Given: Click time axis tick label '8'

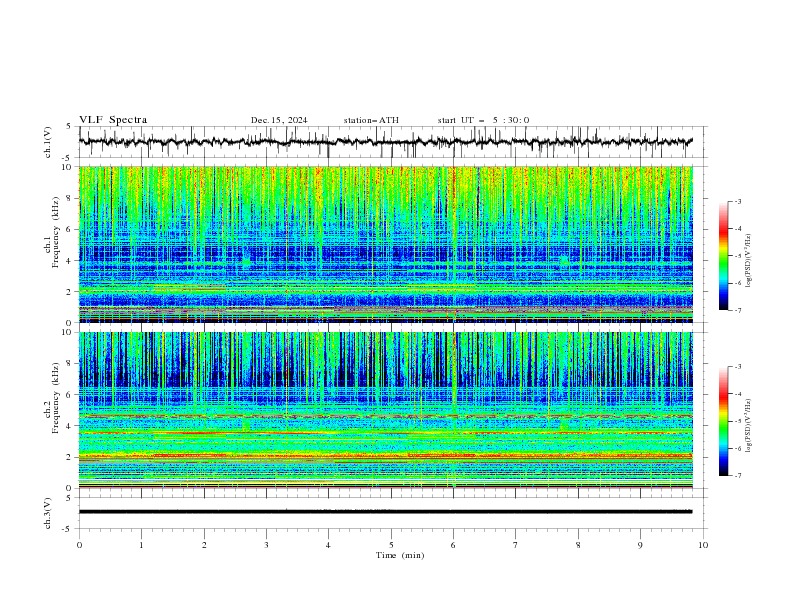Looking at the screenshot, I should (x=578, y=545).
